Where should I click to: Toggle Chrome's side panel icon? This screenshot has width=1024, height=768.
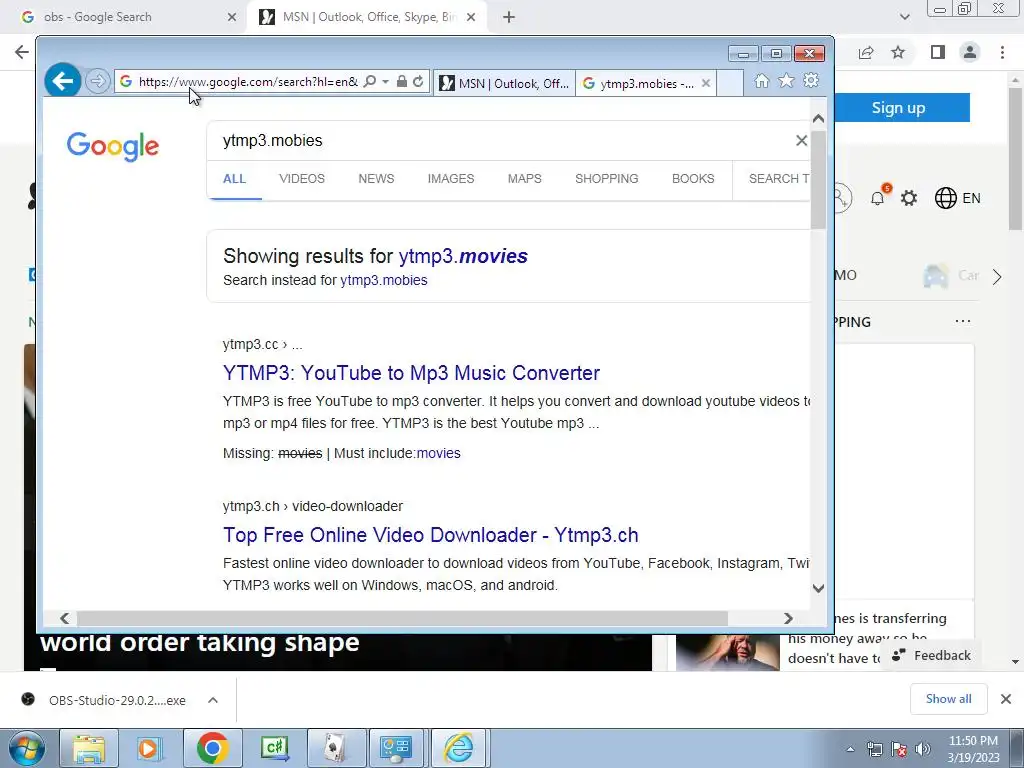coord(938,52)
